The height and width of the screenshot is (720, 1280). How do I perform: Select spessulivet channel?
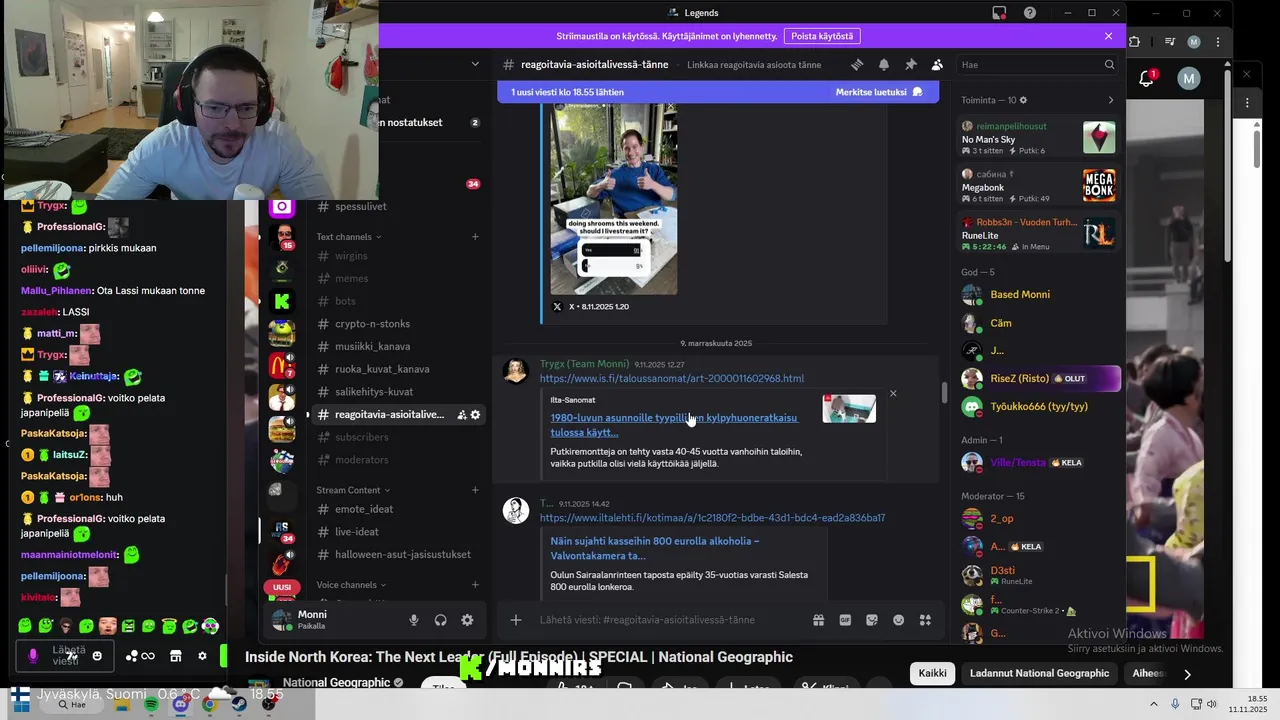(397, 207)
